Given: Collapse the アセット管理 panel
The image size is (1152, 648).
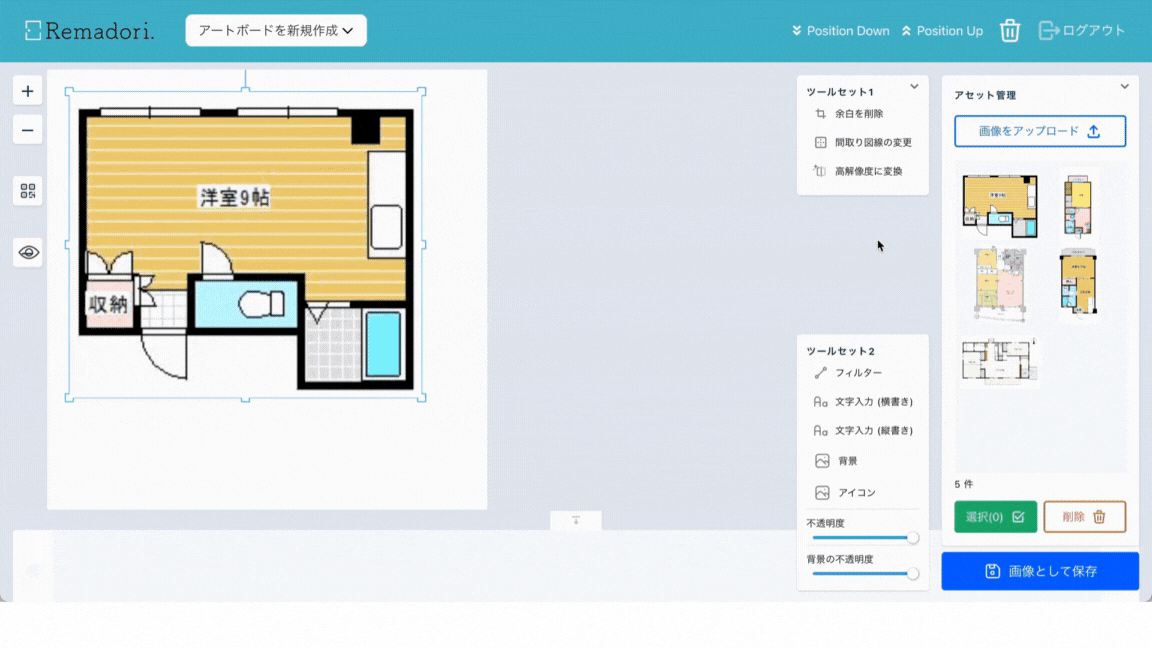Looking at the screenshot, I should [x=1125, y=85].
